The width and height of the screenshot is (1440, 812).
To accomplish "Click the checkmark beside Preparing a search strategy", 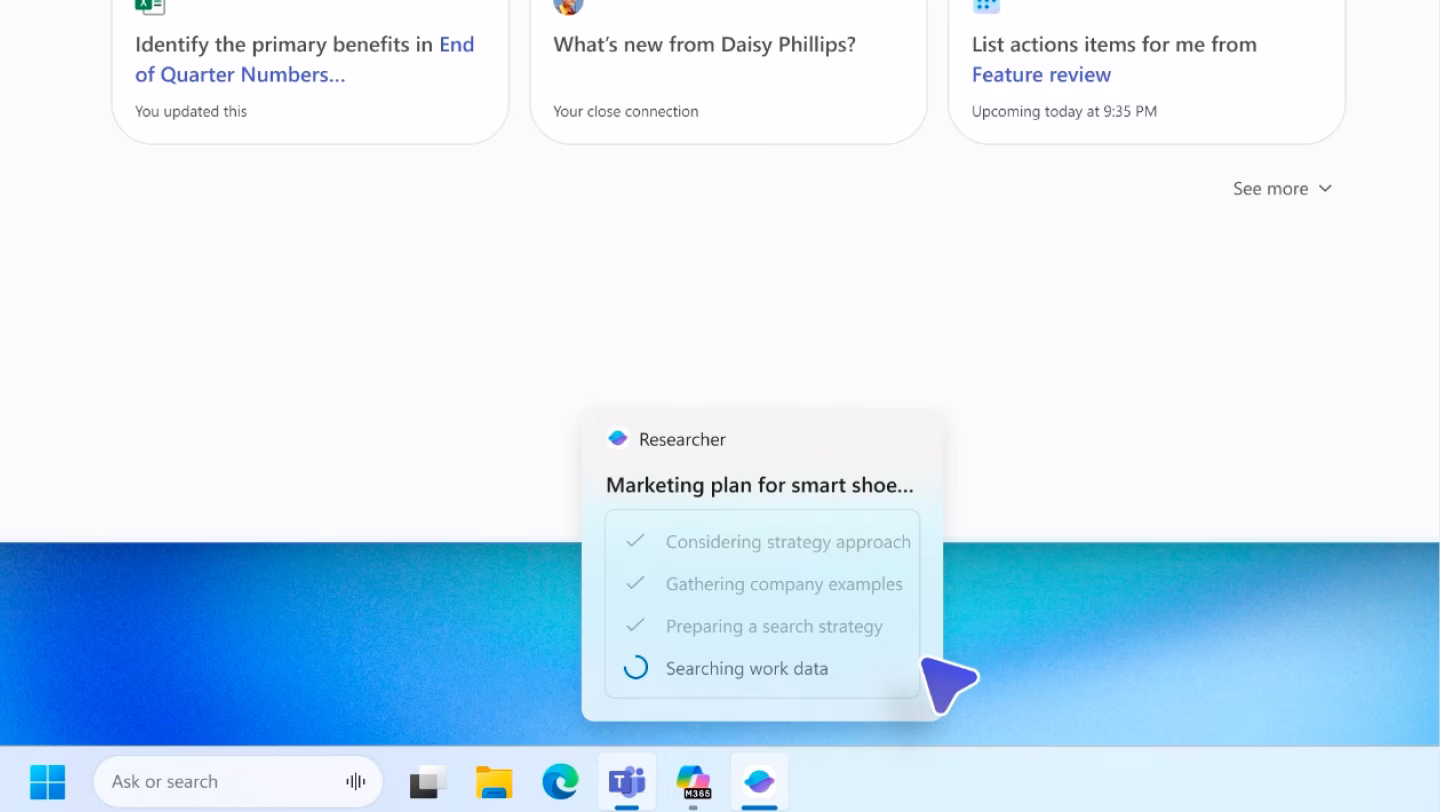I will click(x=635, y=625).
